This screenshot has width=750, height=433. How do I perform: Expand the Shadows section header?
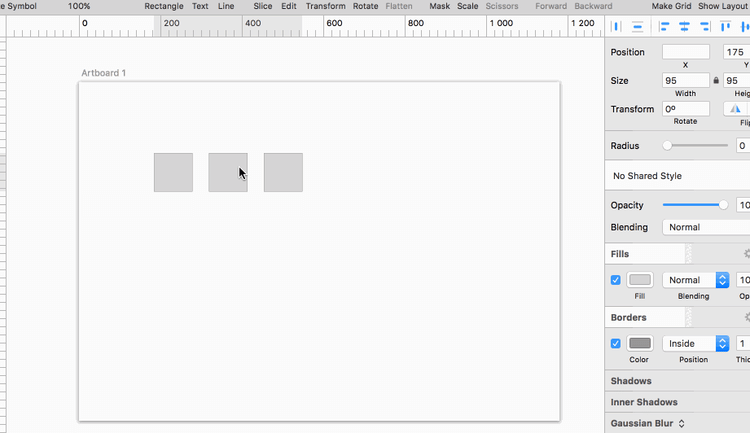click(631, 381)
